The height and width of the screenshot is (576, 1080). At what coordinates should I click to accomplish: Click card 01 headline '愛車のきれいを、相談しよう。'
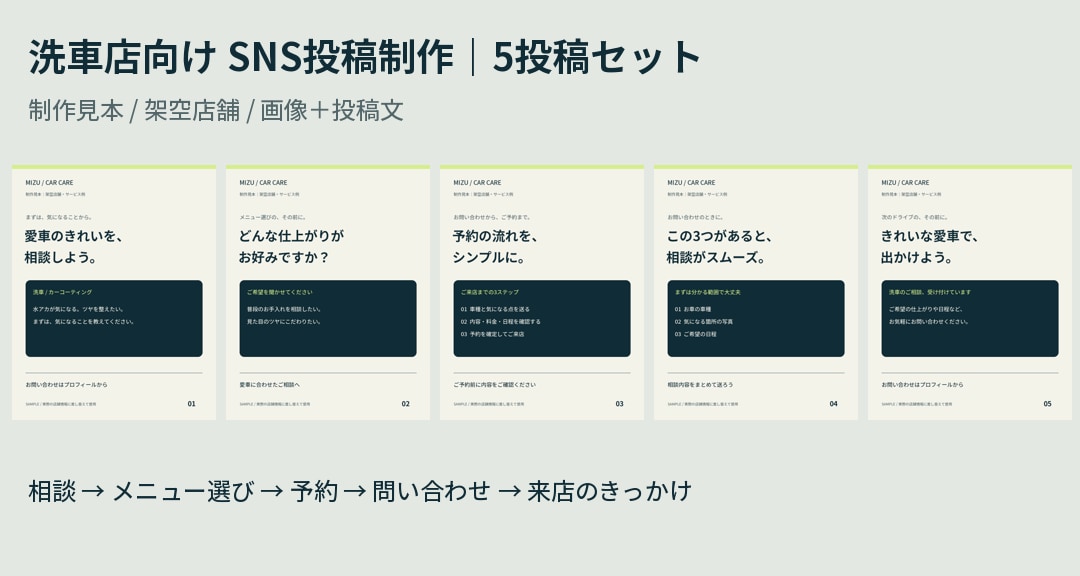(x=74, y=247)
